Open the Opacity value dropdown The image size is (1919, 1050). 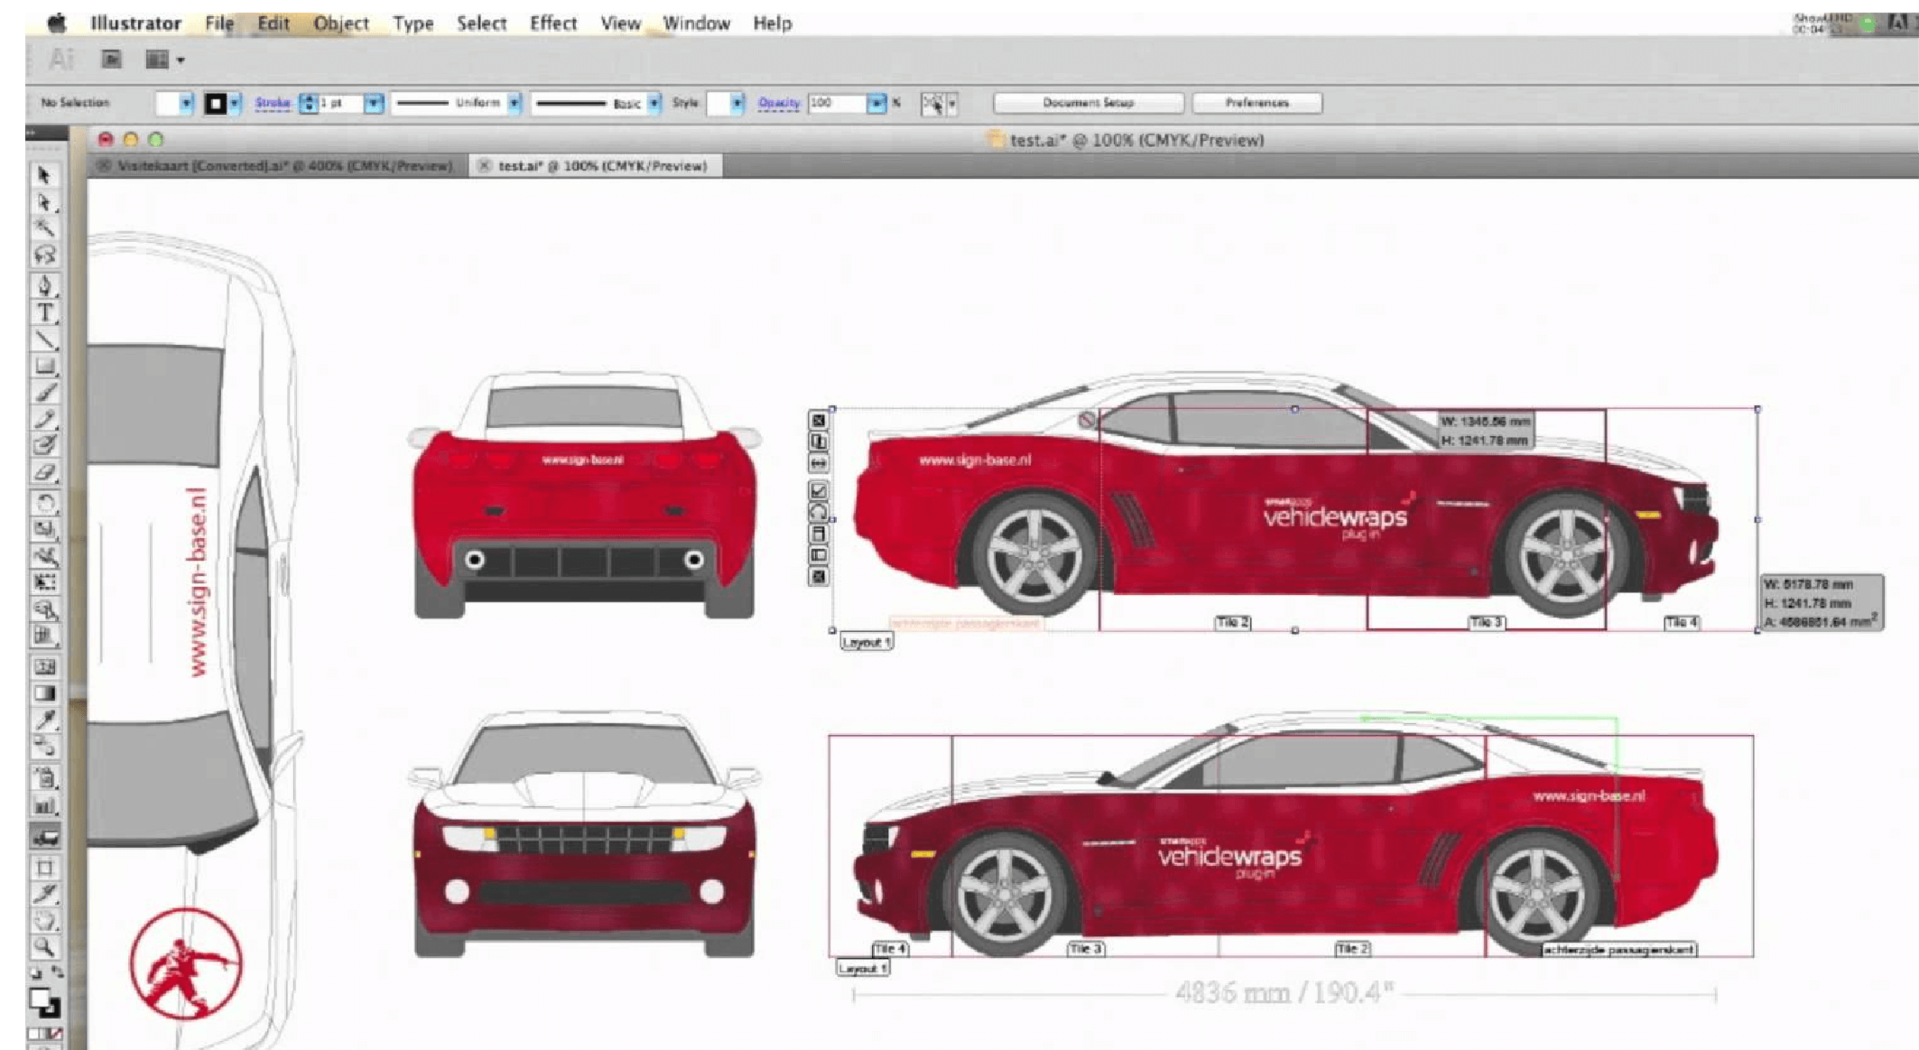(x=876, y=103)
